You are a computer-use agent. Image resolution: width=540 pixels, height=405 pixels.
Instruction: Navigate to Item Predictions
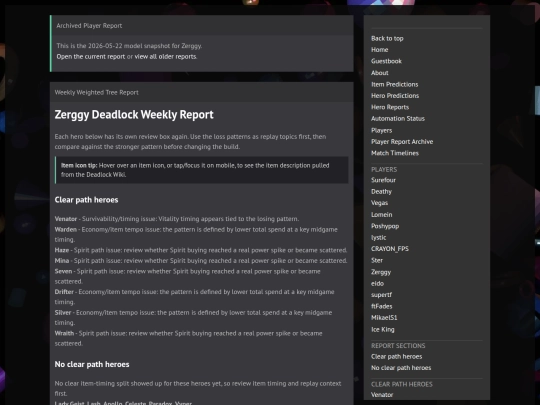click(395, 84)
